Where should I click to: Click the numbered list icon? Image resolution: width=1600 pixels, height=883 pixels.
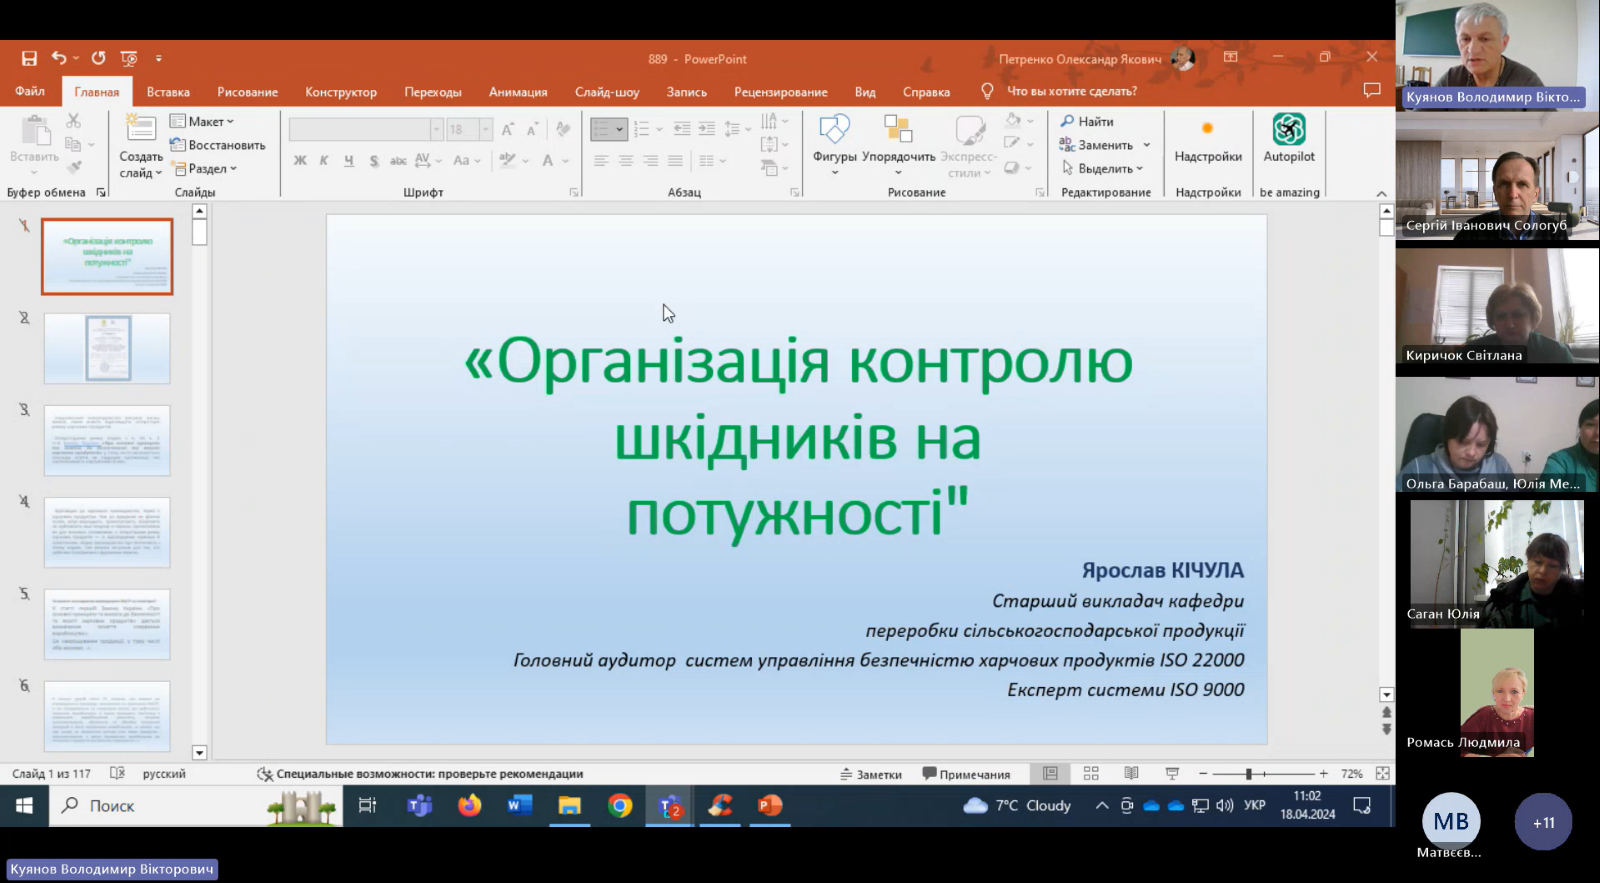click(641, 129)
